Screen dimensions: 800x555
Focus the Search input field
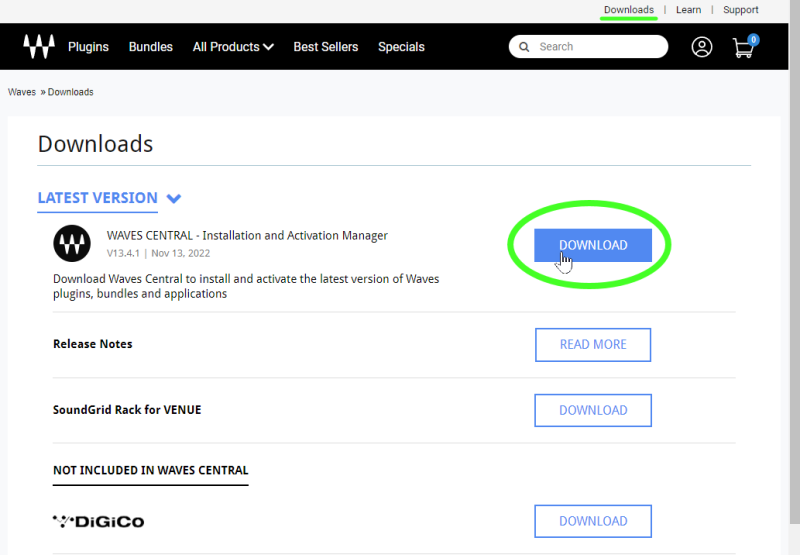pyautogui.click(x=588, y=47)
